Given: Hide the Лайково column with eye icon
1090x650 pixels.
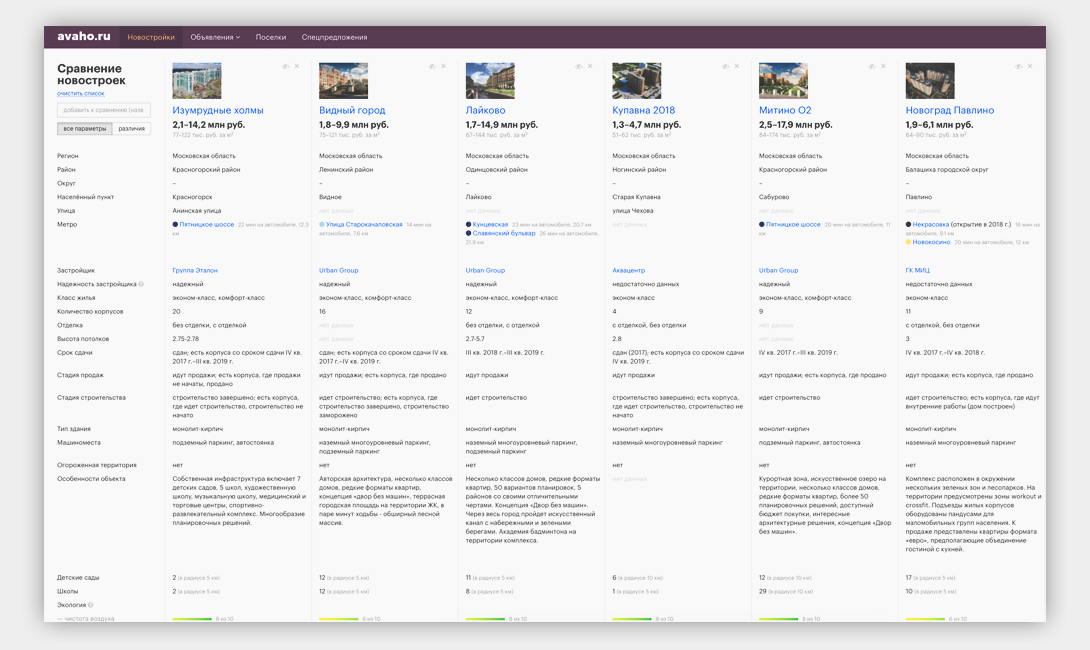Looking at the screenshot, I should [x=578, y=67].
